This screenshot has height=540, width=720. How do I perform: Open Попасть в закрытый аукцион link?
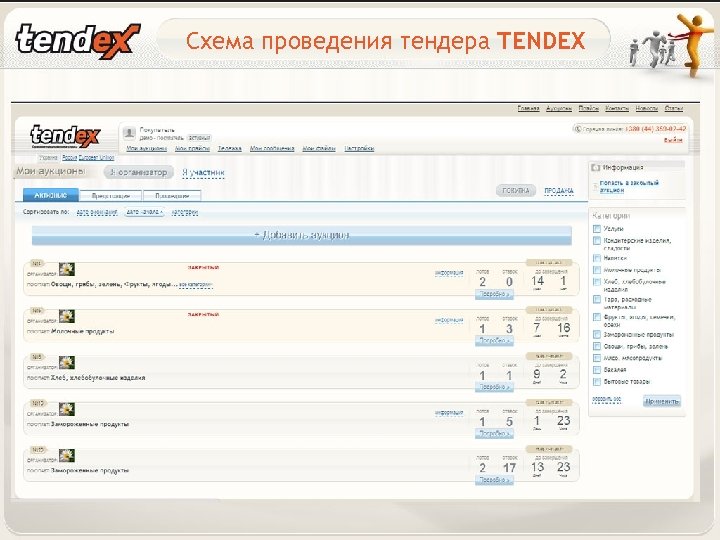tap(629, 186)
